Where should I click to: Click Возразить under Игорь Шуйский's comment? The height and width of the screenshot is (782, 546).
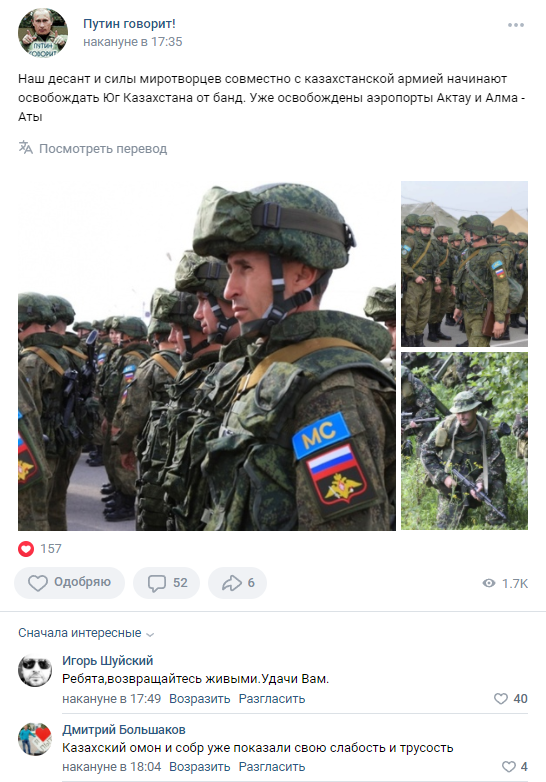point(199,699)
